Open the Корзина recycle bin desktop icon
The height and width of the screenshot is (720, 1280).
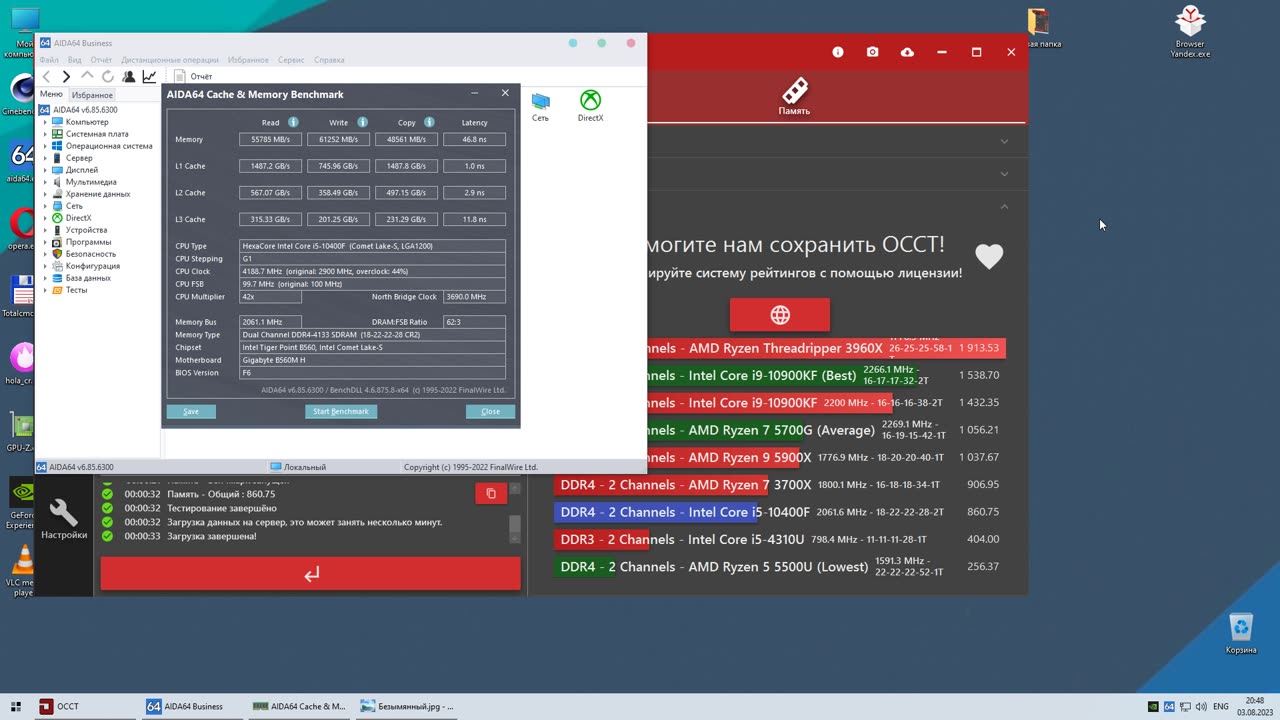click(x=1241, y=634)
